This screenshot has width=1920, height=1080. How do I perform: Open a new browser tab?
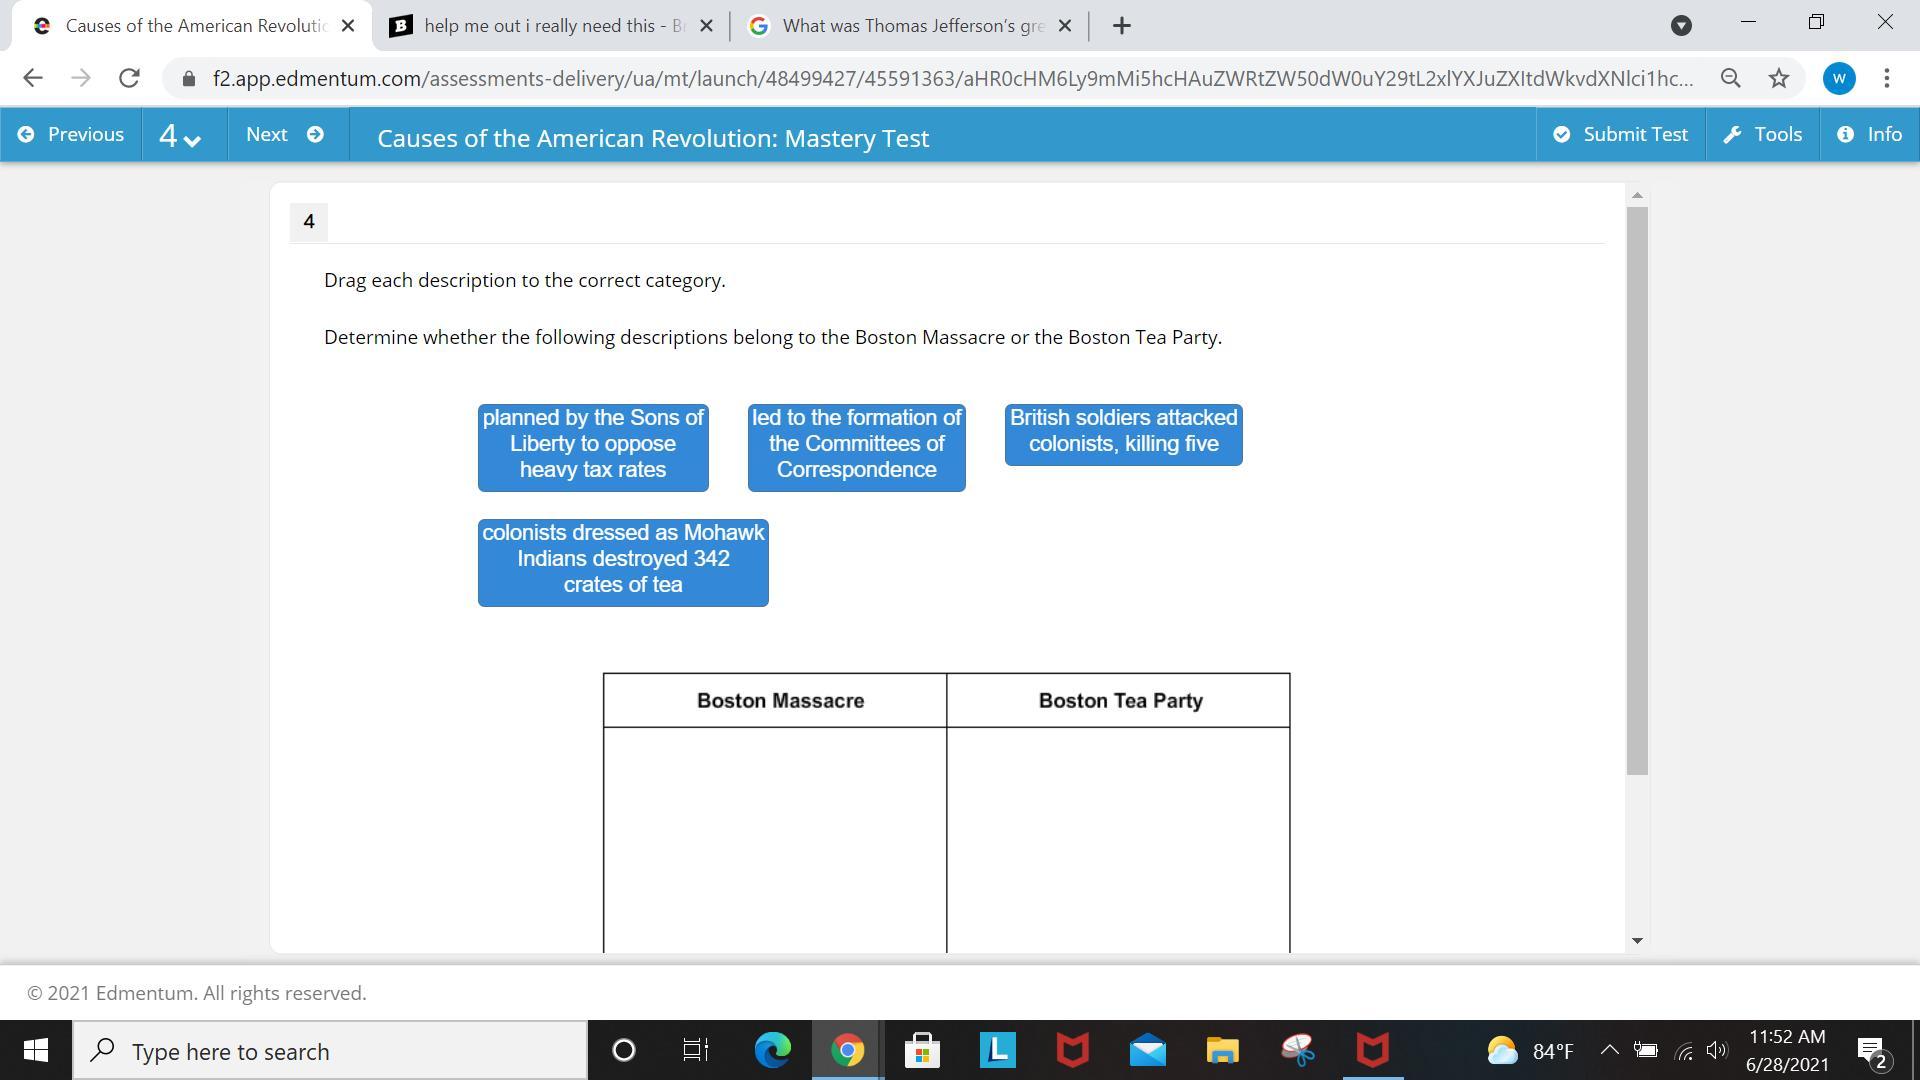[1121, 26]
